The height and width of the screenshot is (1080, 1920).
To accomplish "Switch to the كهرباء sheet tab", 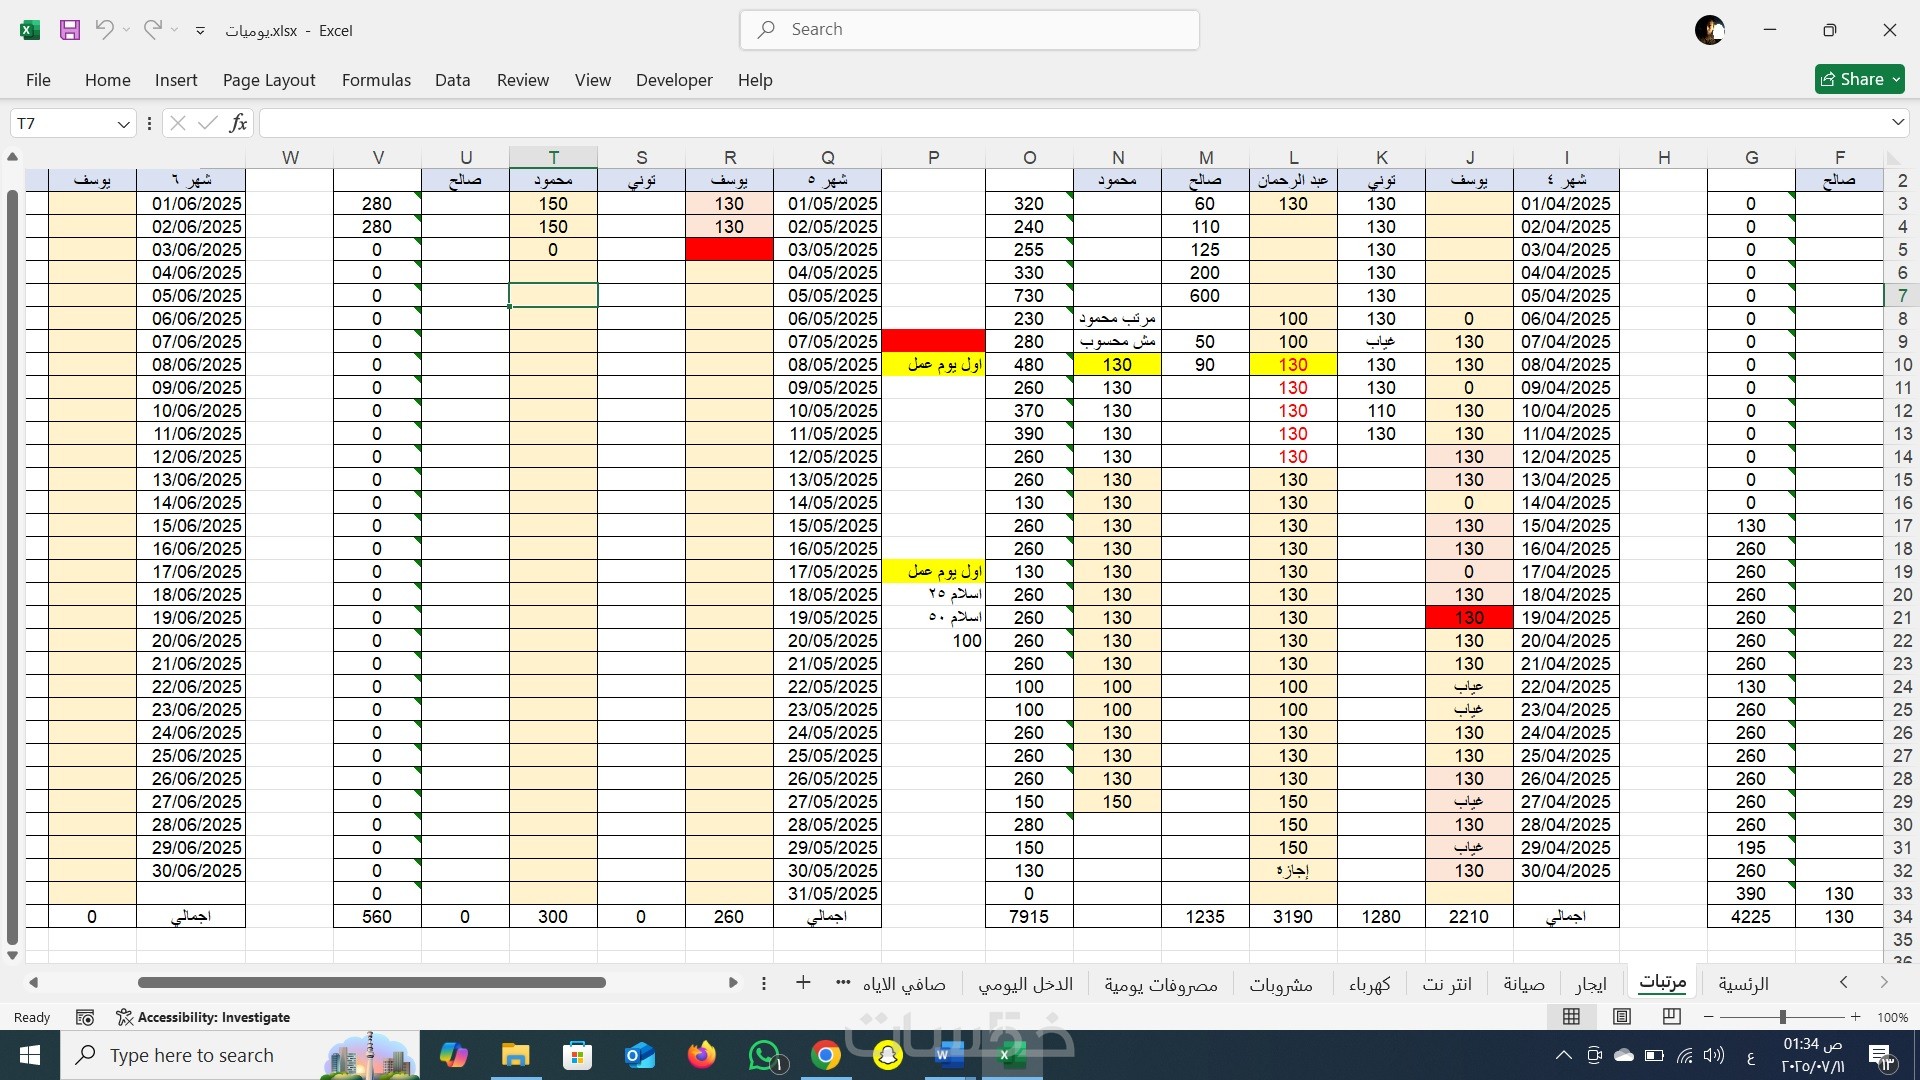I will pyautogui.click(x=1369, y=984).
